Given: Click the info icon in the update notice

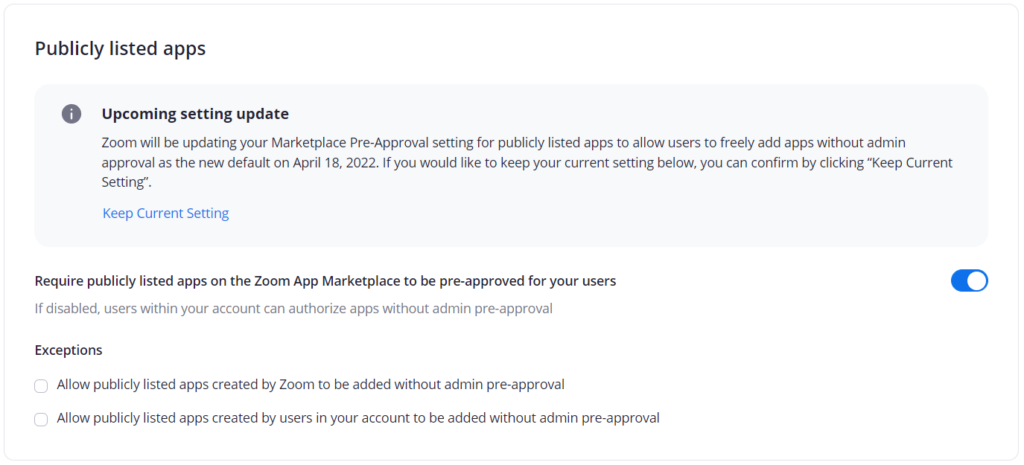Looking at the screenshot, I should (71, 114).
